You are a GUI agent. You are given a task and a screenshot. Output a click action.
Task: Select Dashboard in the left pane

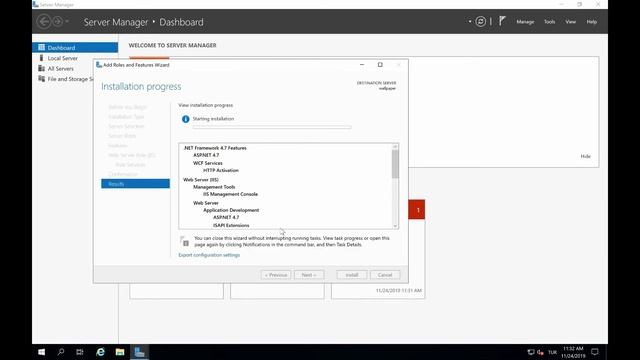(x=75, y=47)
